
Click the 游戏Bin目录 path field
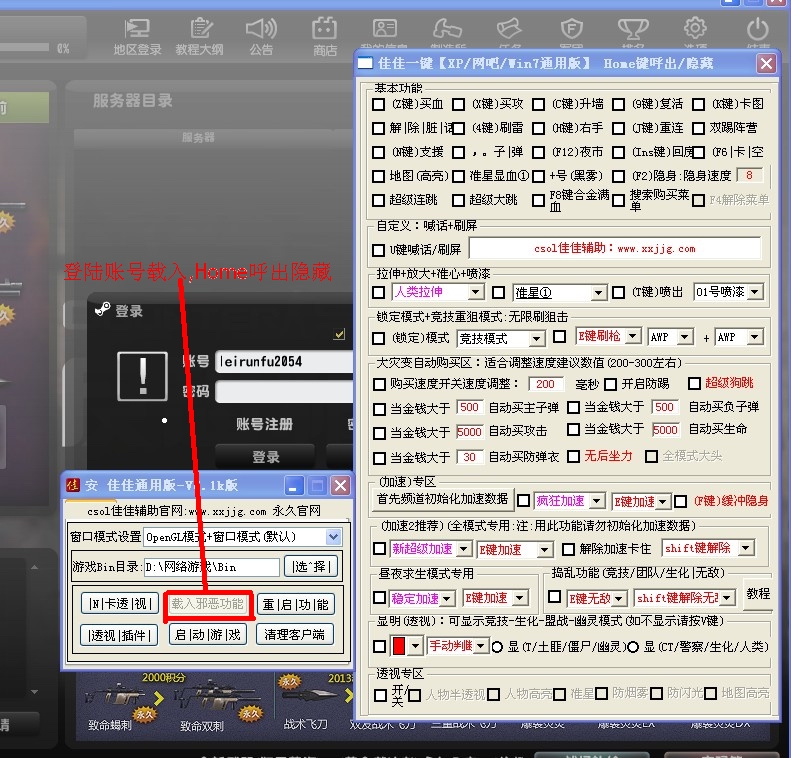pyautogui.click(x=211, y=567)
